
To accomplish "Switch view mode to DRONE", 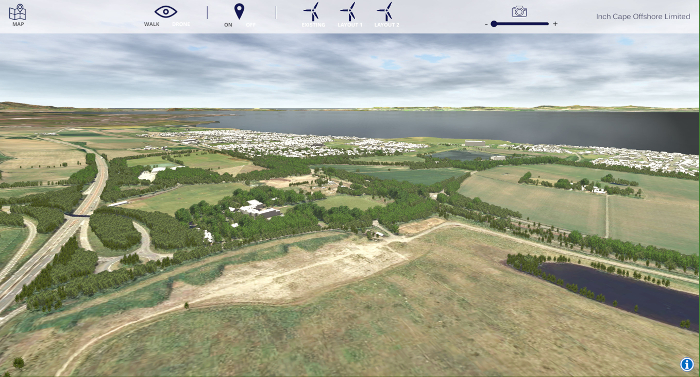I will click(181, 24).
